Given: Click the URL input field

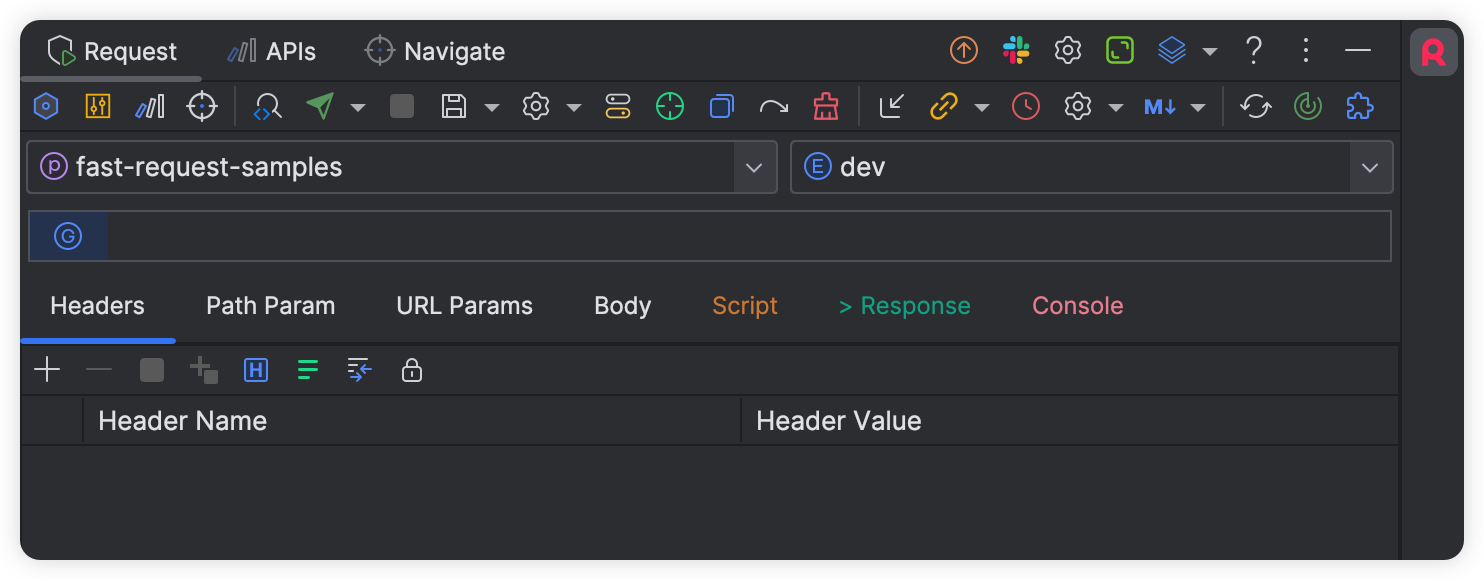Looking at the screenshot, I should click(x=745, y=237).
